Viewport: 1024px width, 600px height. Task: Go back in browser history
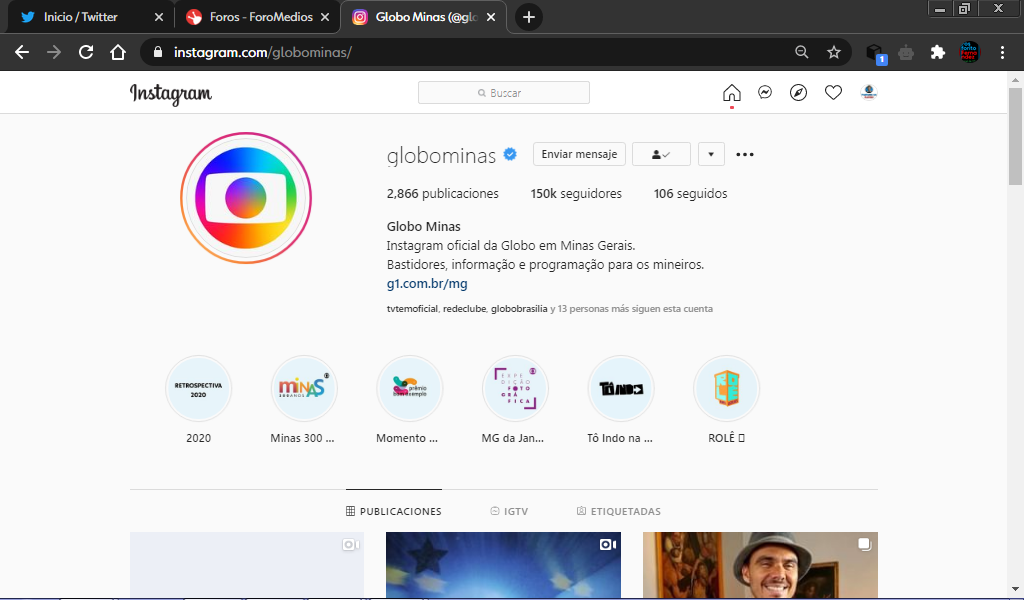pyautogui.click(x=22, y=52)
